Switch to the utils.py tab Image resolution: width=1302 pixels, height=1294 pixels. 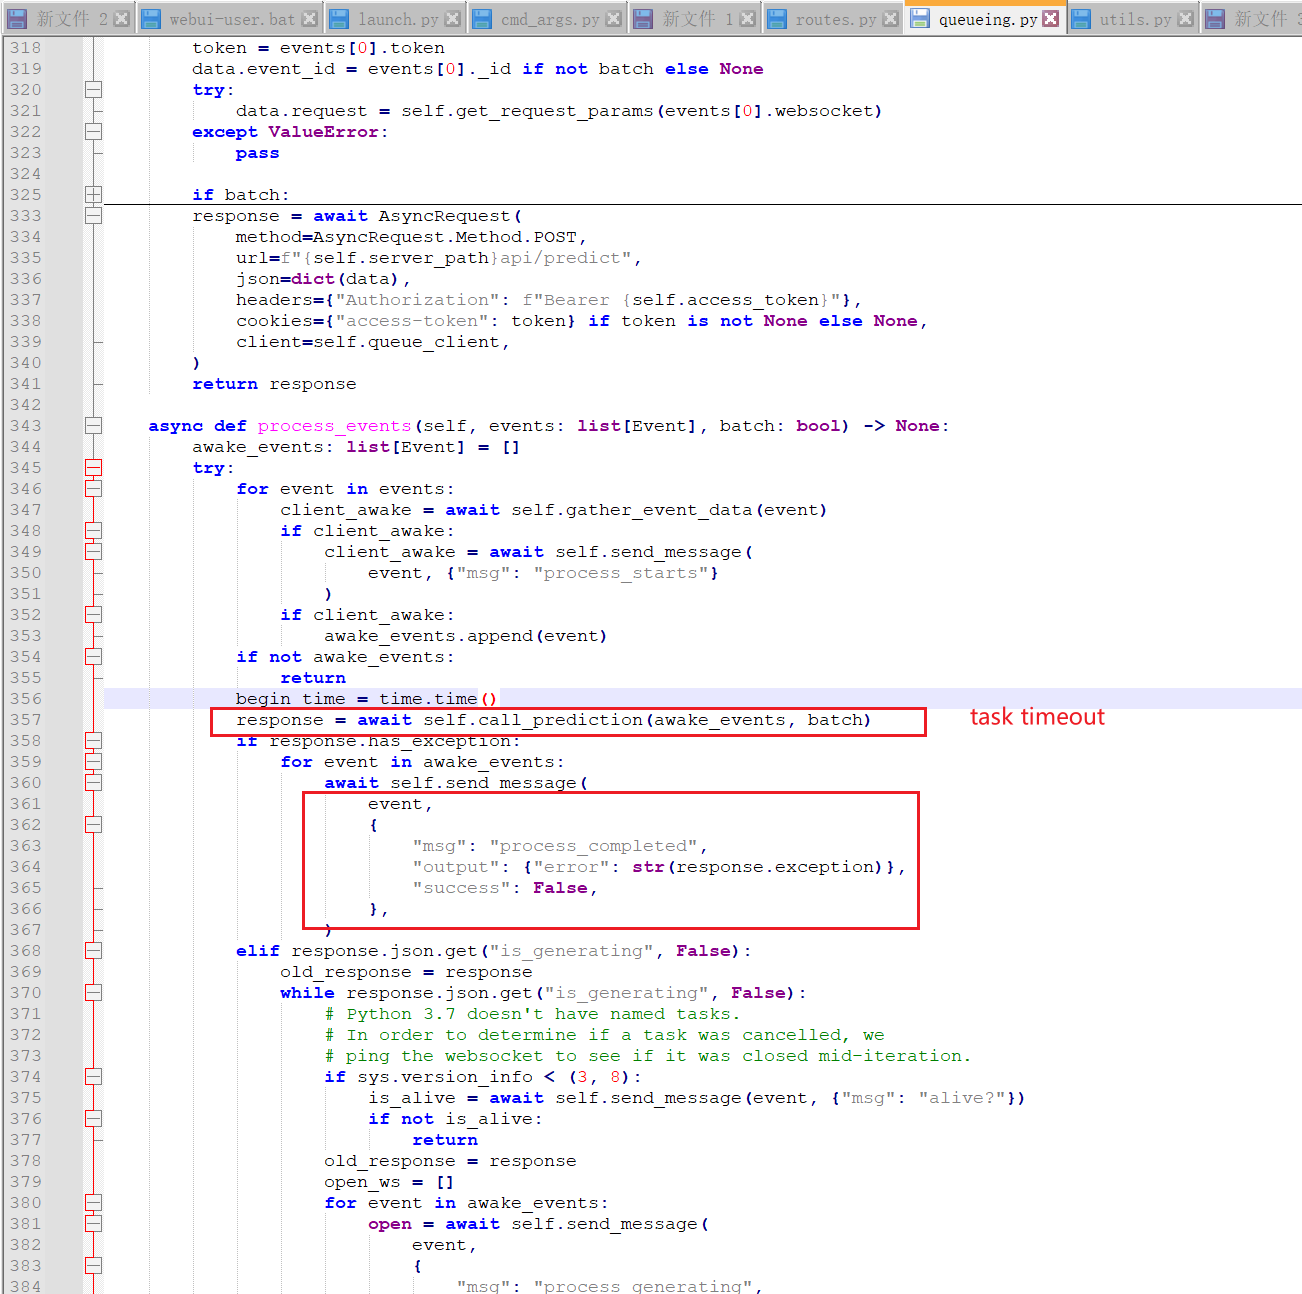click(x=1135, y=17)
